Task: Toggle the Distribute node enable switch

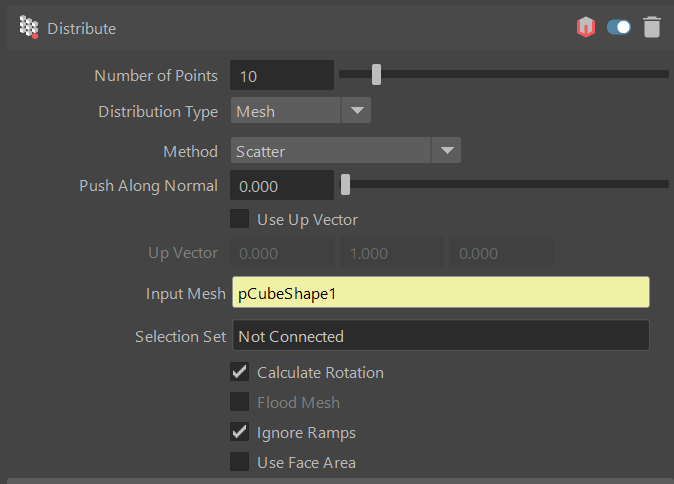Action: click(x=619, y=28)
